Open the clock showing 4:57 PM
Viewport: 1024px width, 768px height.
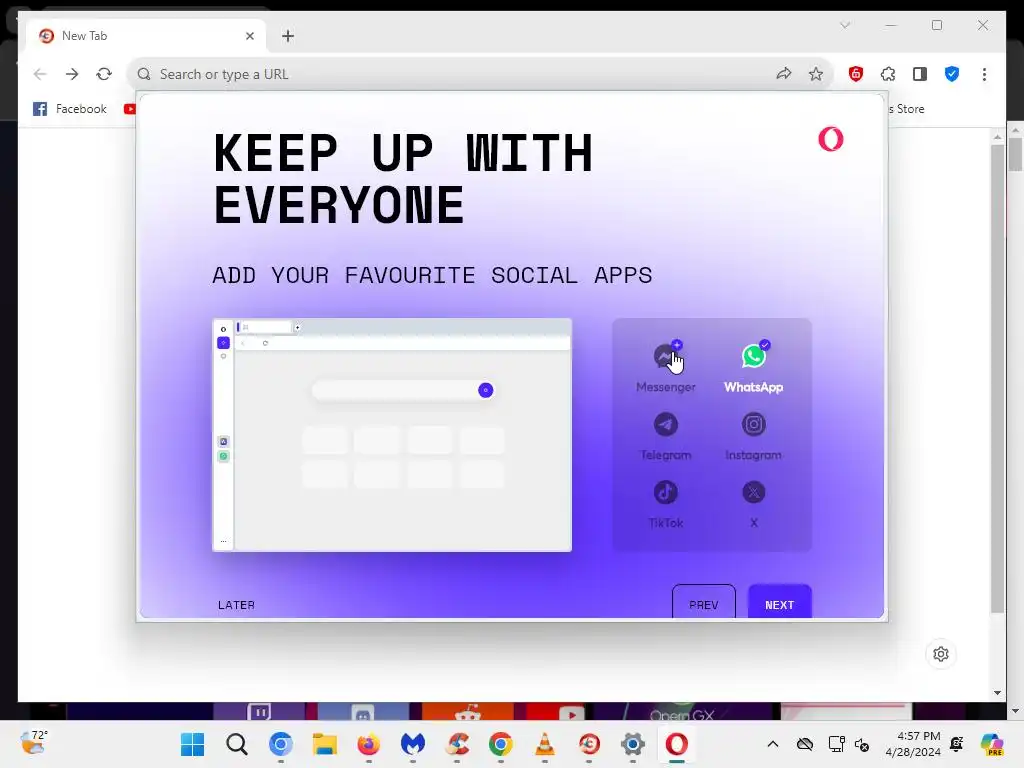[x=913, y=744]
